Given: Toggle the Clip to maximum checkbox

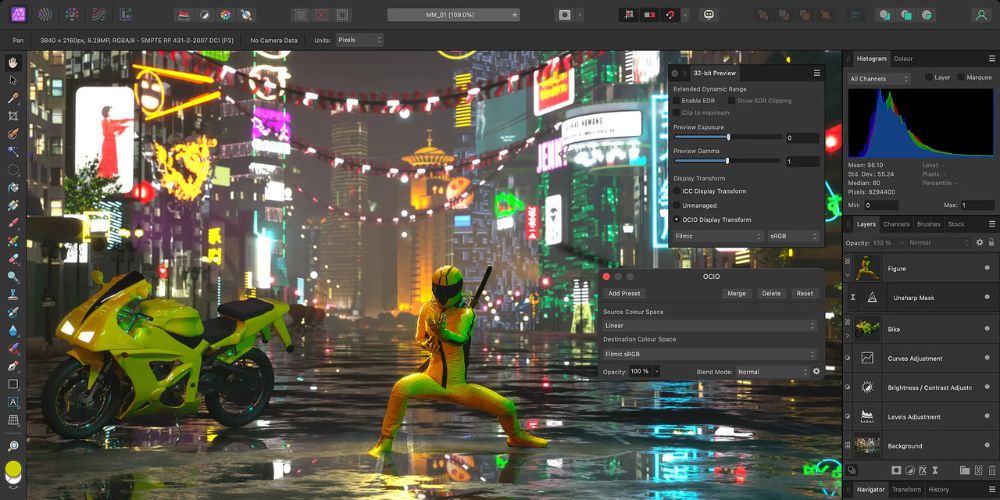Looking at the screenshot, I should click(x=677, y=113).
